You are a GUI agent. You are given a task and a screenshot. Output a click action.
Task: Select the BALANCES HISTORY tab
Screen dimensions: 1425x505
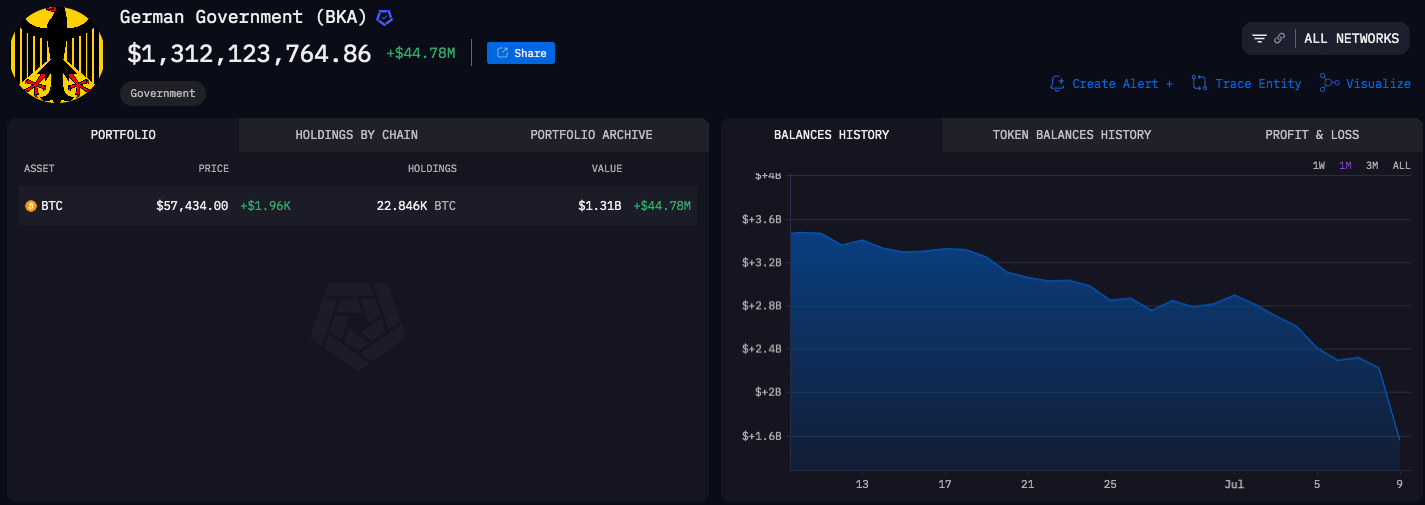pyautogui.click(x=831, y=135)
